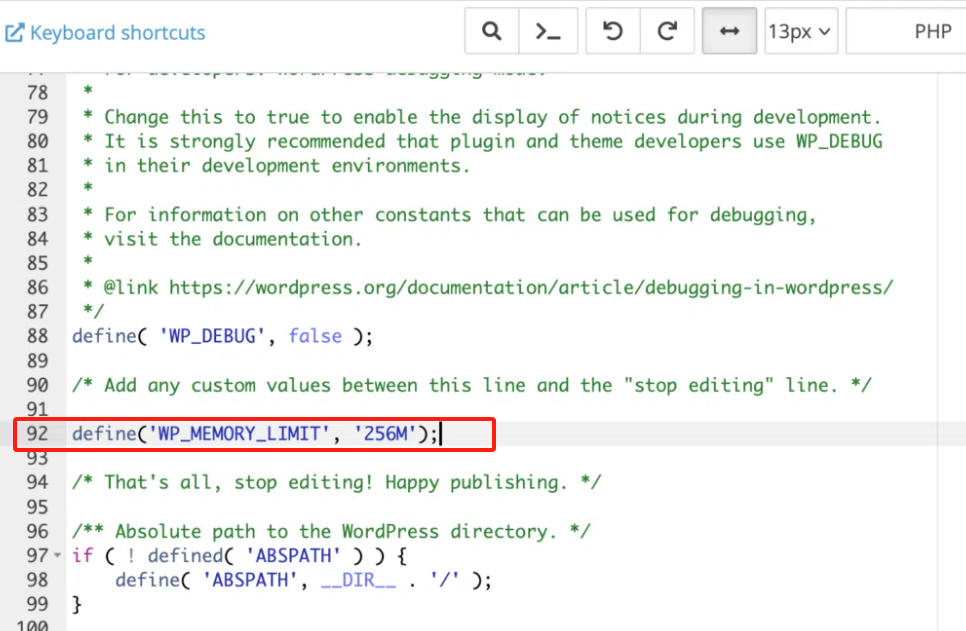Click the external-link icon beside Keyboard shortcuts
The width and height of the screenshot is (966, 631).
14,32
